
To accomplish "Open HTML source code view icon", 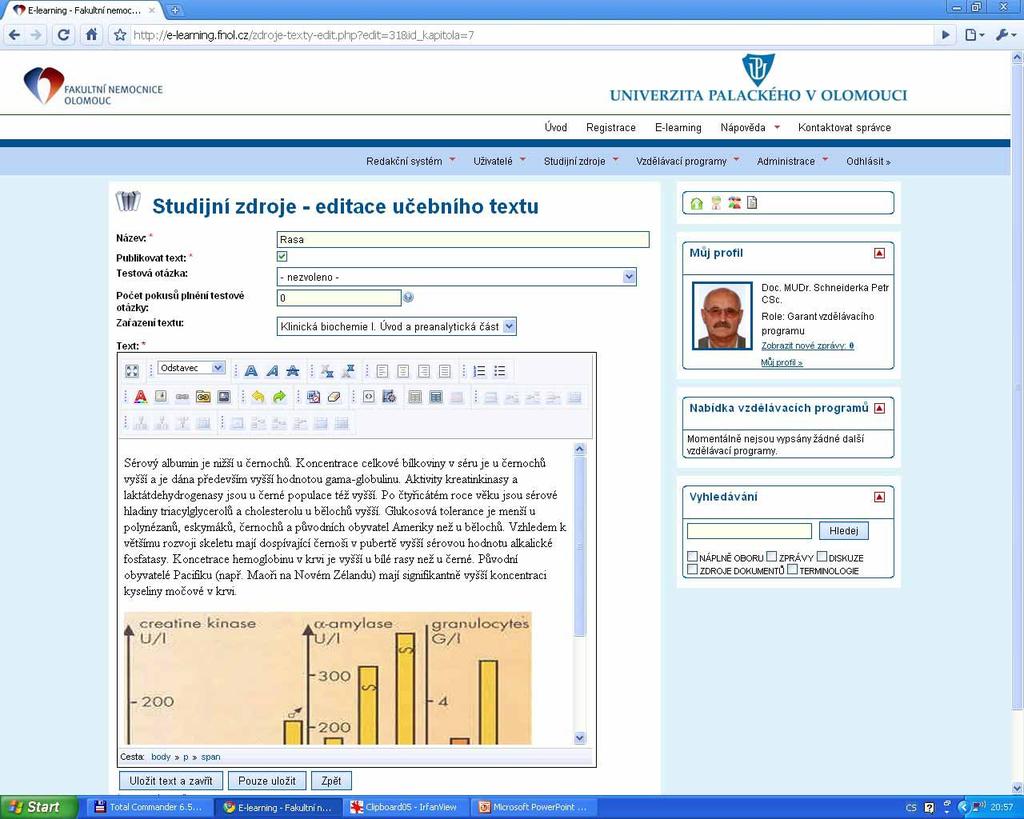I will point(368,396).
